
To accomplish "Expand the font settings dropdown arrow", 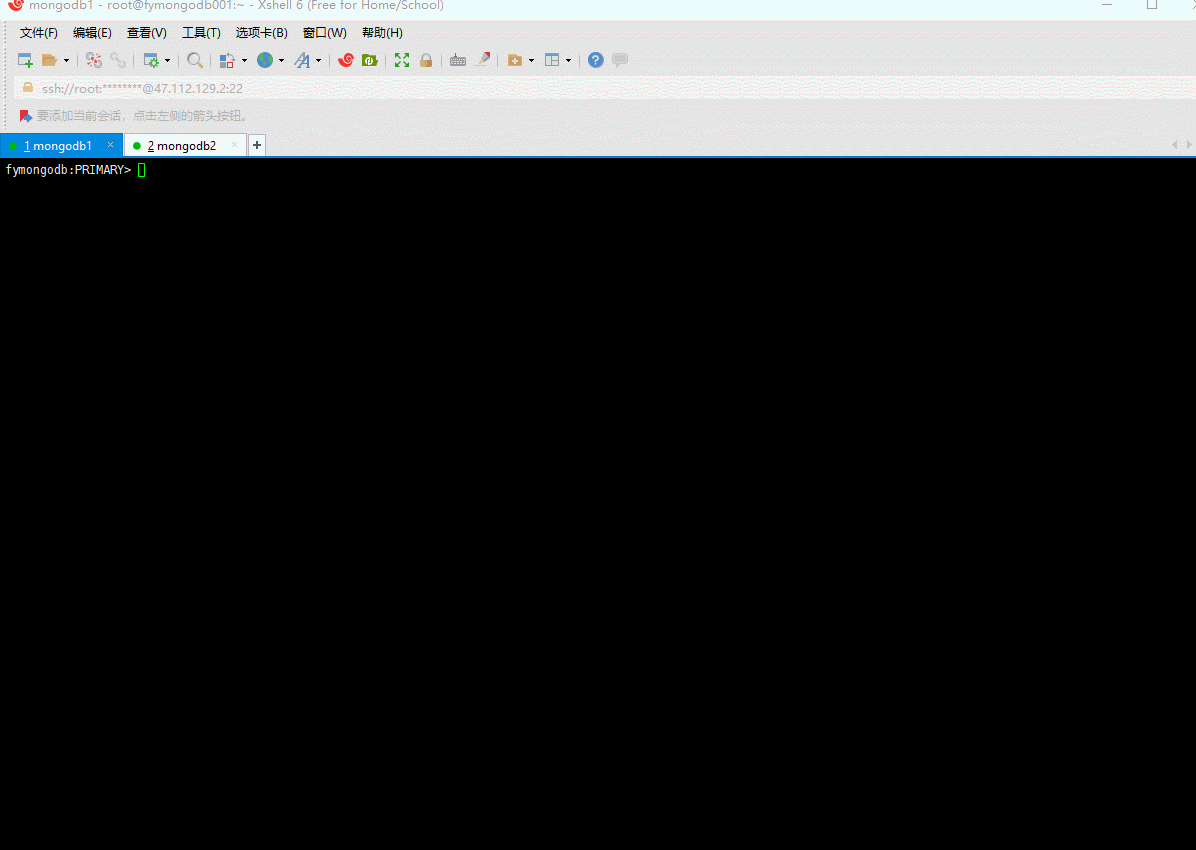I will click(319, 60).
